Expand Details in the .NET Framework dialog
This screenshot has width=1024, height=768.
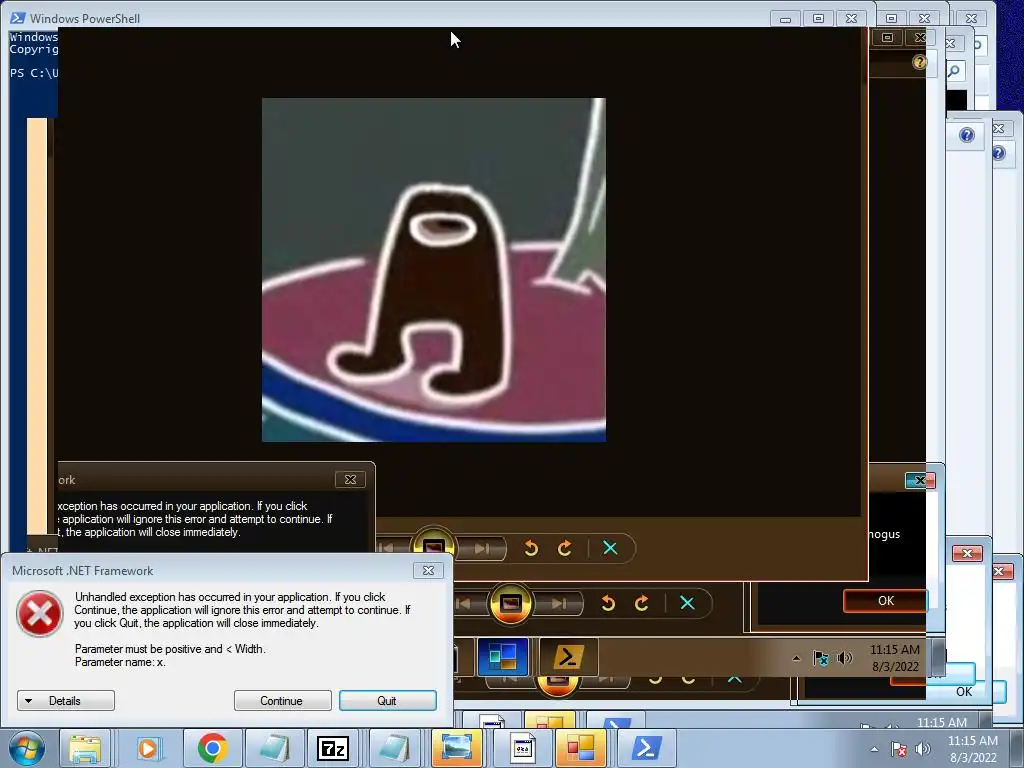click(65, 701)
